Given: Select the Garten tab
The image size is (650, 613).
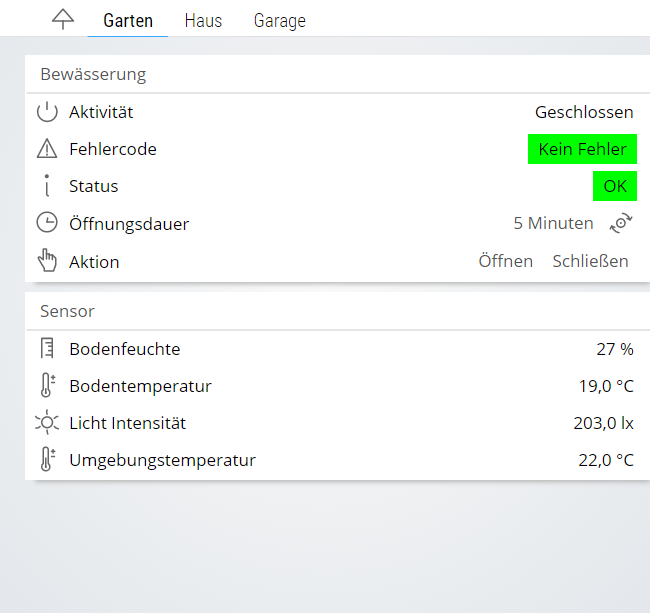Looking at the screenshot, I should coord(128,21).
